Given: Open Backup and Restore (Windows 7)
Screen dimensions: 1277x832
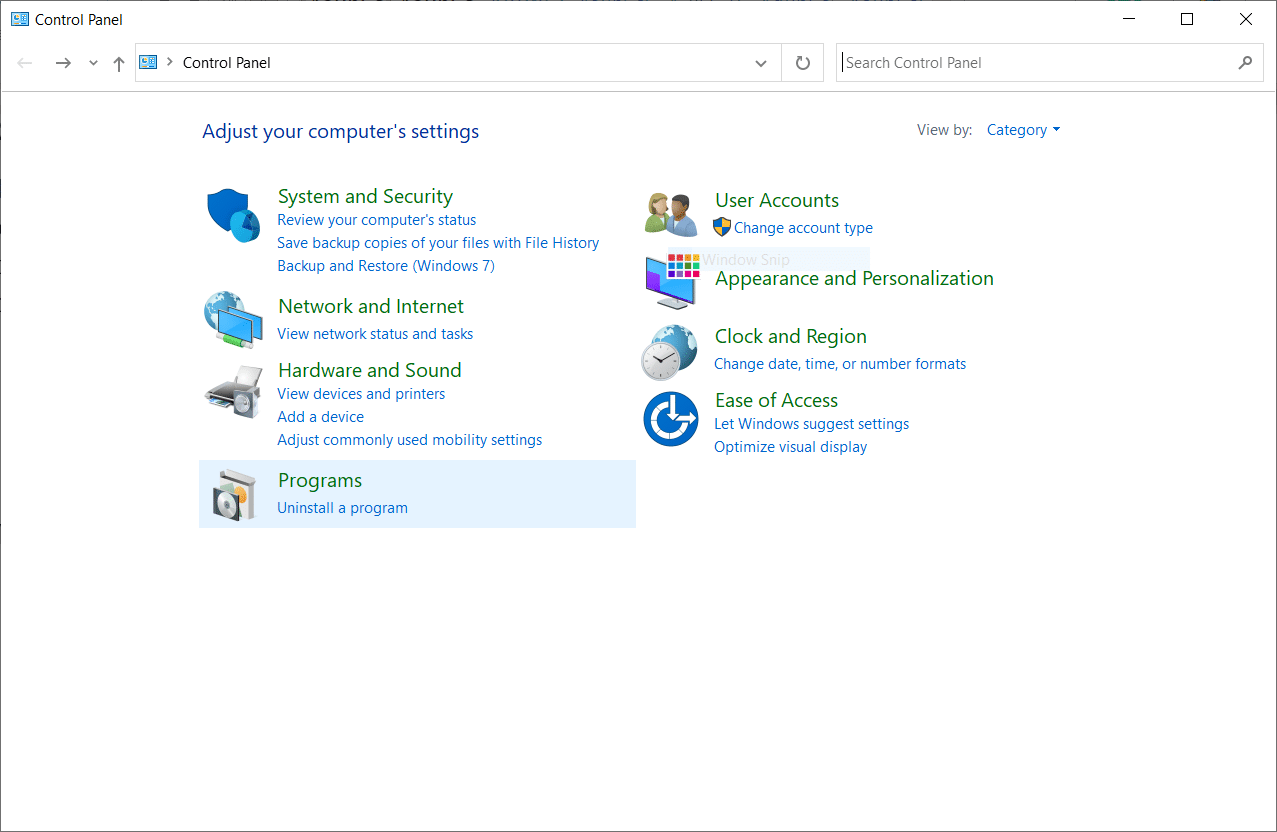Looking at the screenshot, I should pos(385,266).
